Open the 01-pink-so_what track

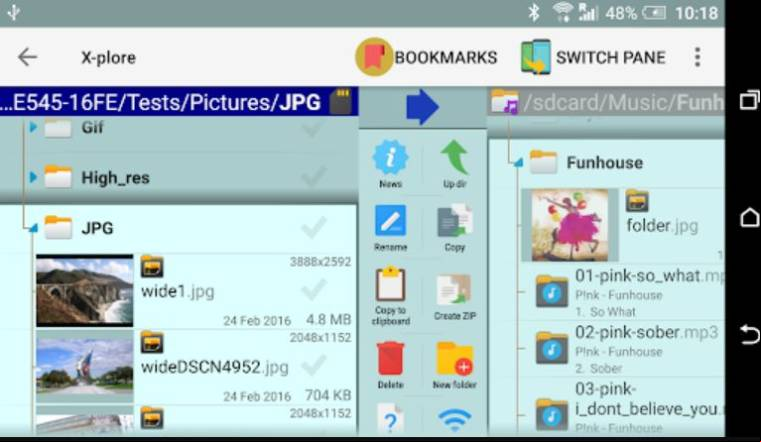tap(623, 292)
